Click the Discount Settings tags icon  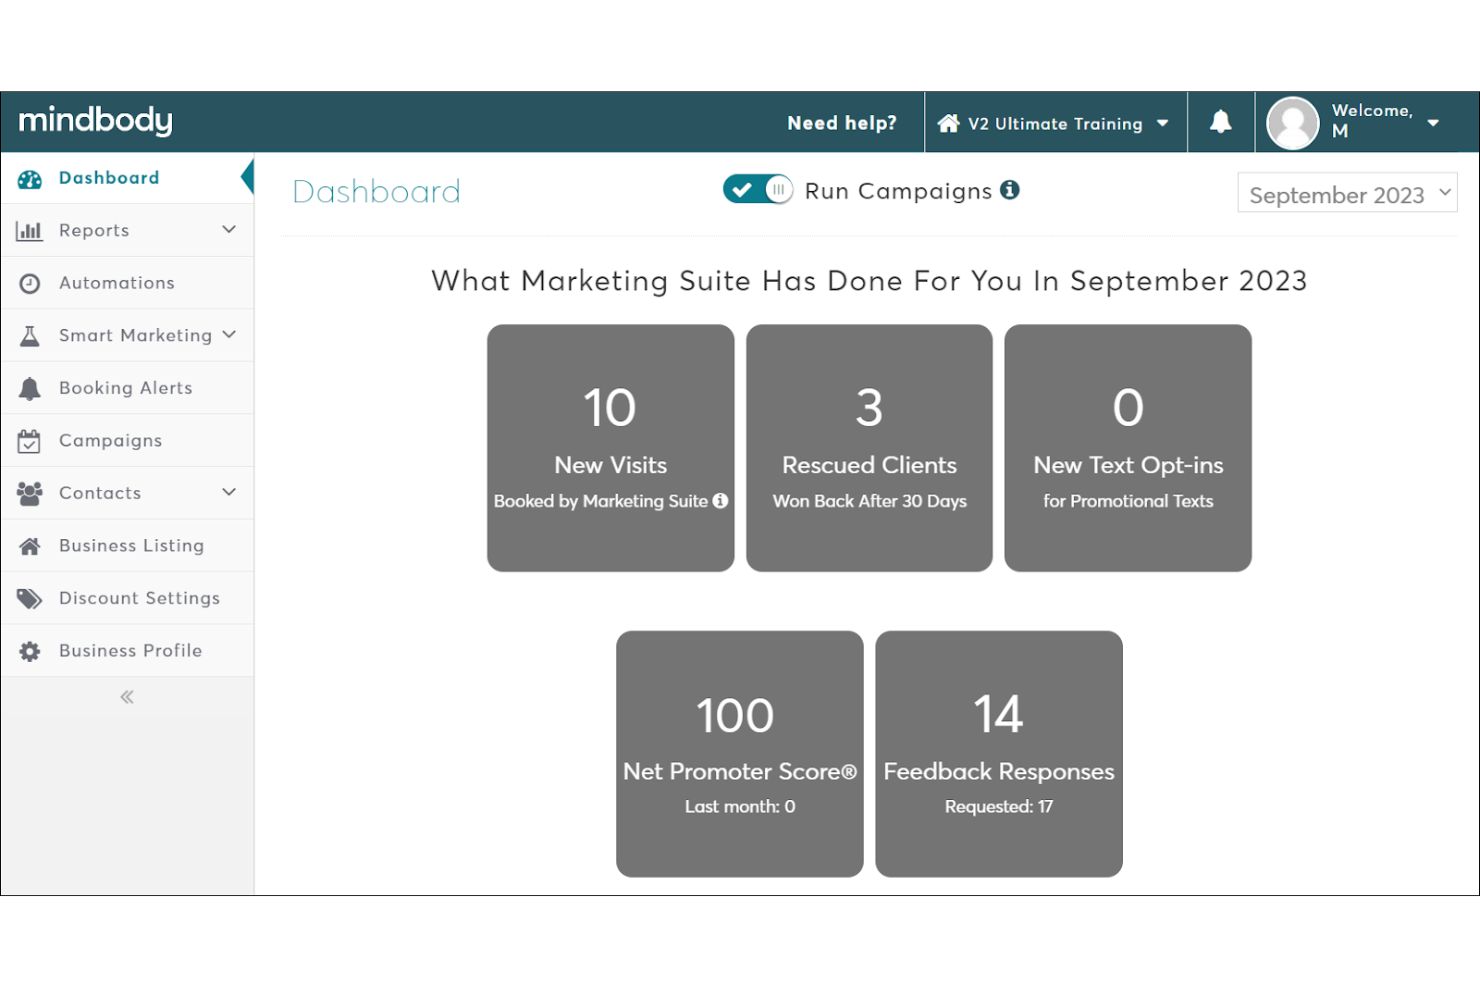point(30,599)
